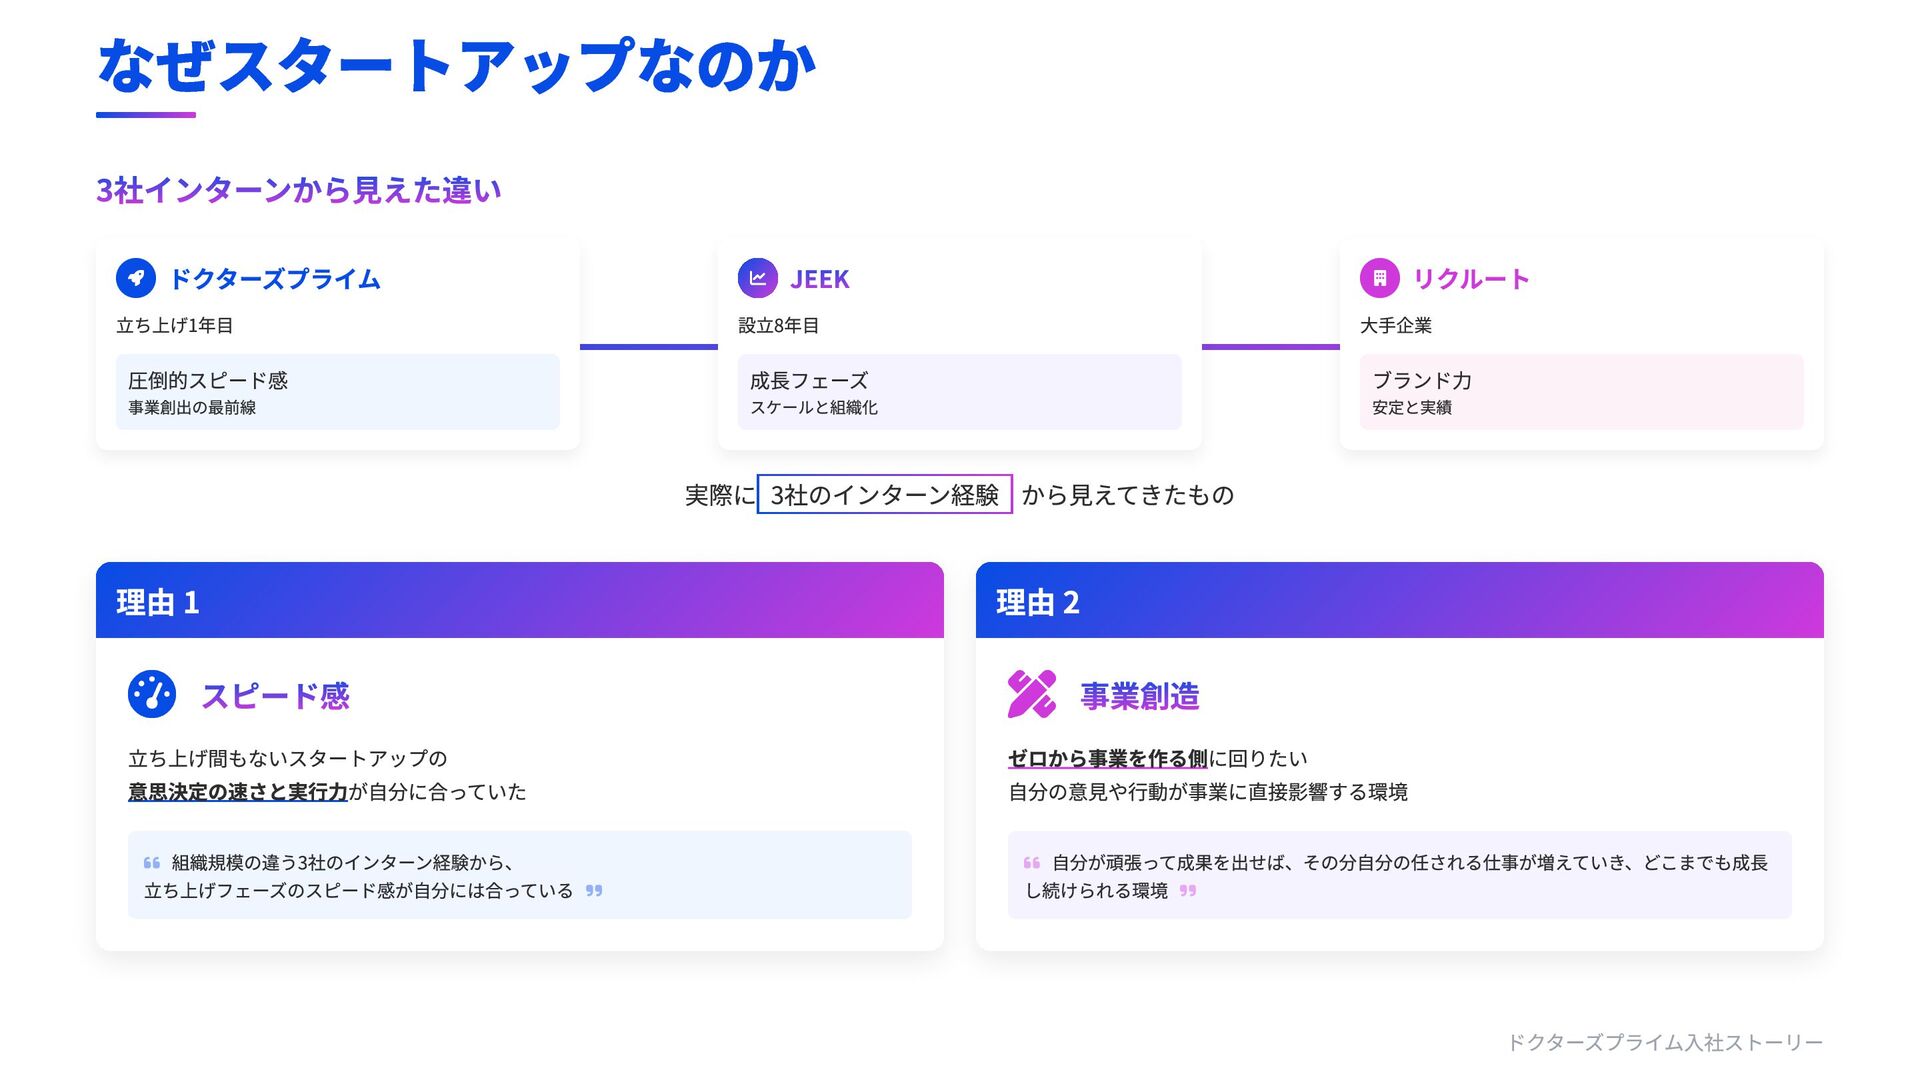Click the boxed 3社のインターン経験 text

[884, 495]
